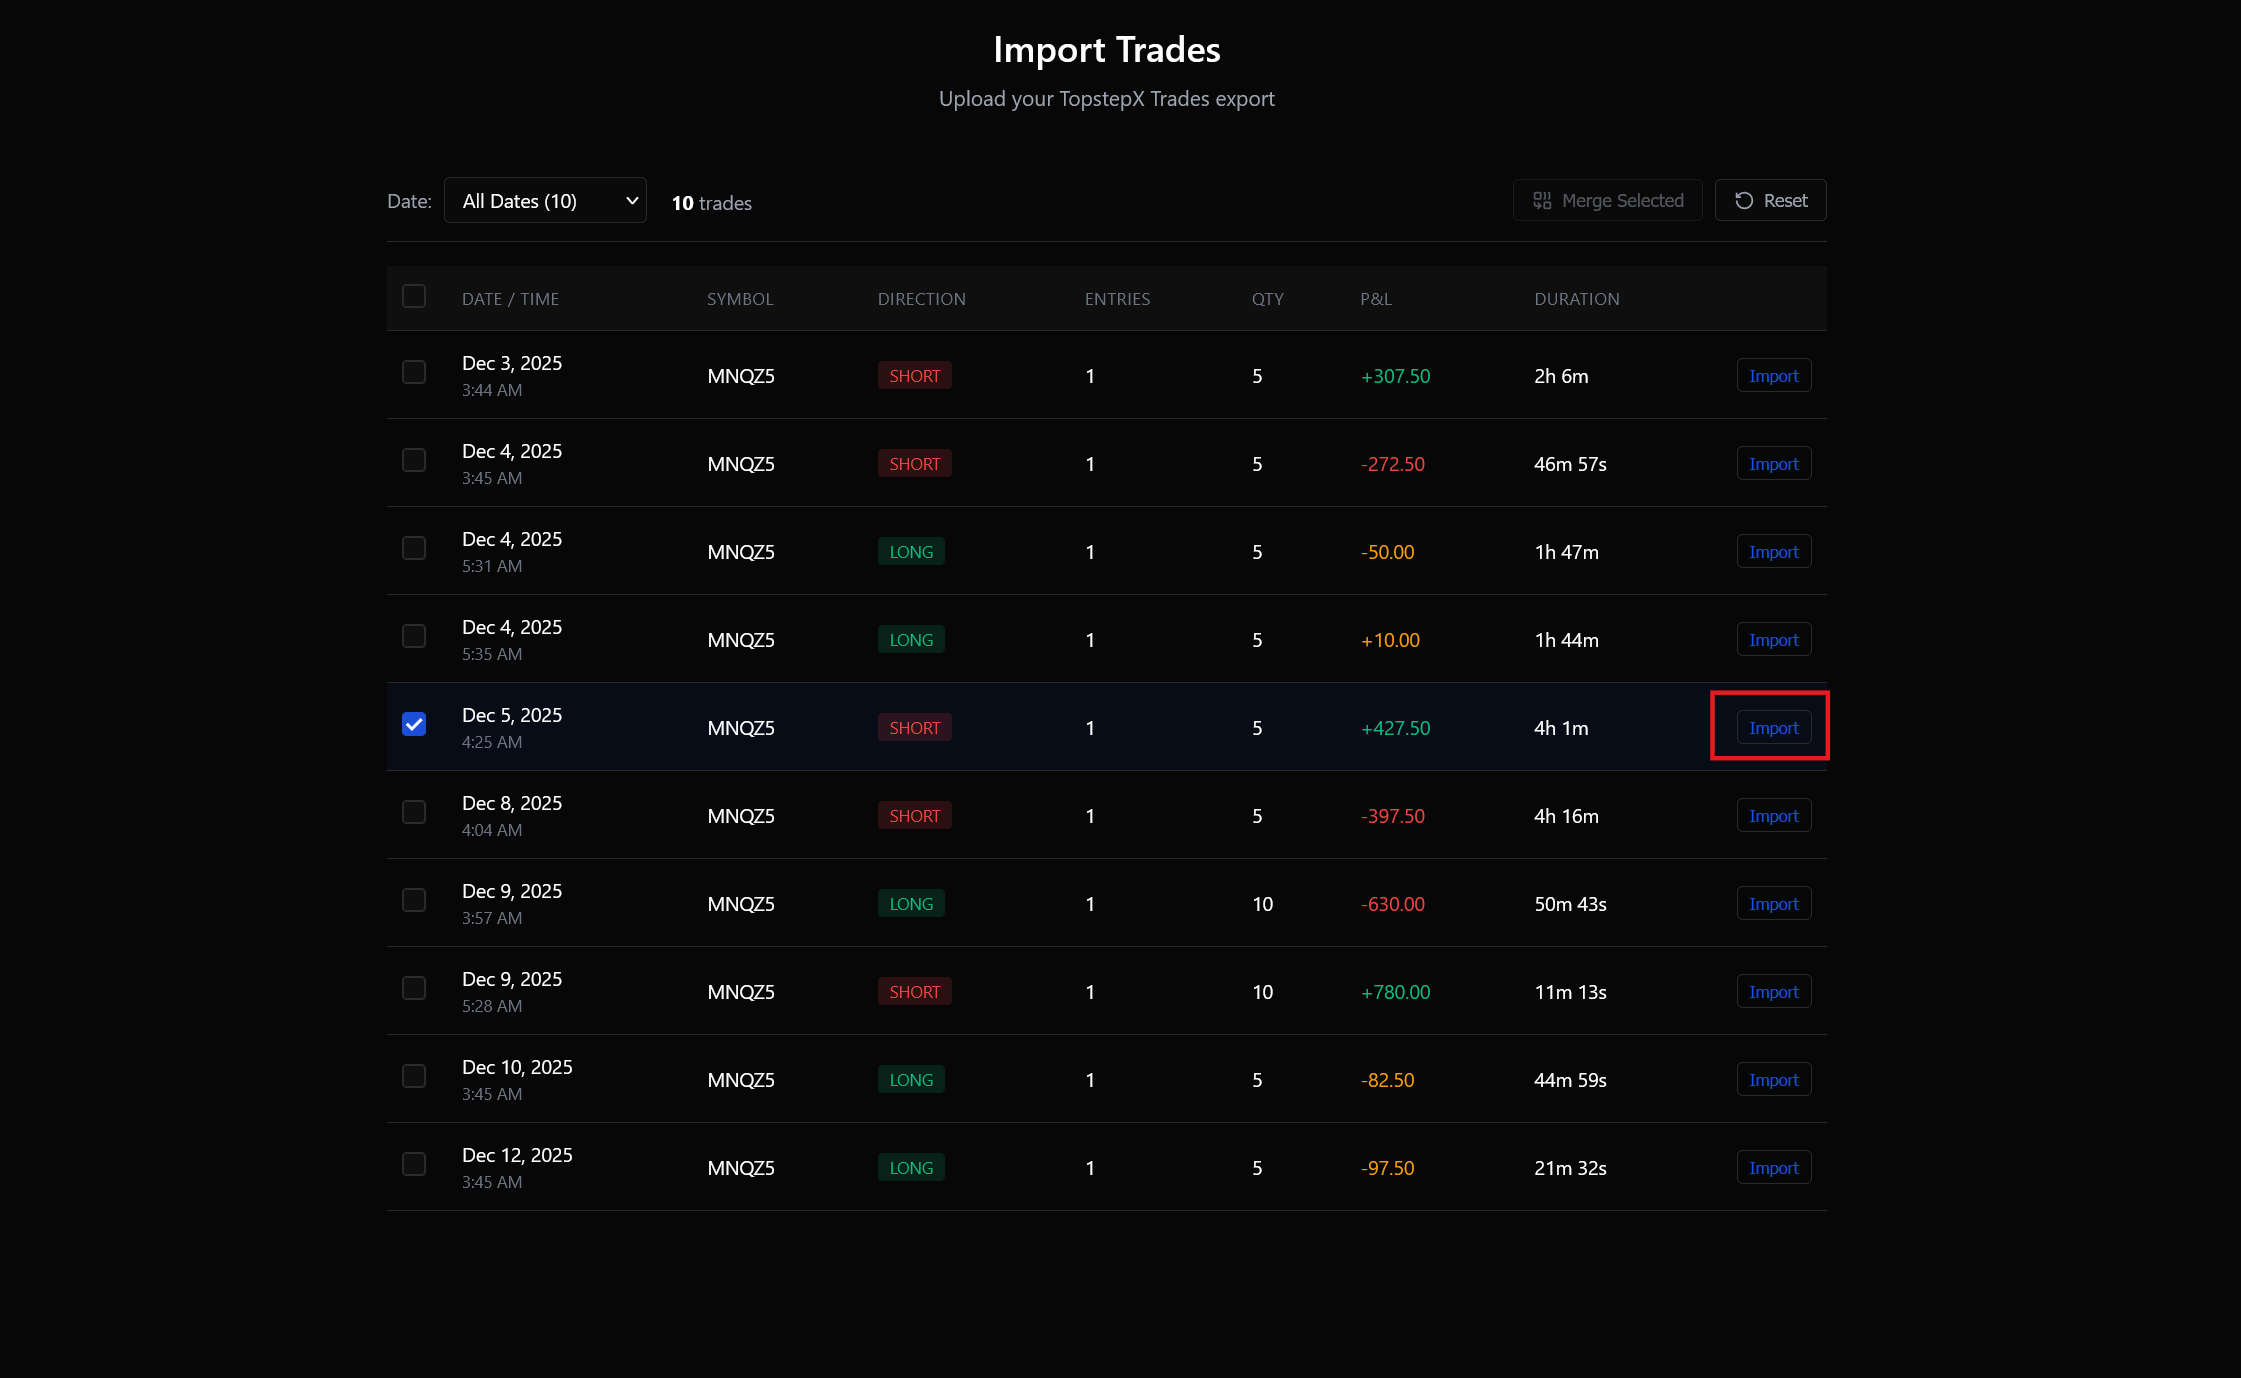The width and height of the screenshot is (2241, 1378).
Task: Click the green +780.00 P&L value
Action: click(x=1394, y=991)
